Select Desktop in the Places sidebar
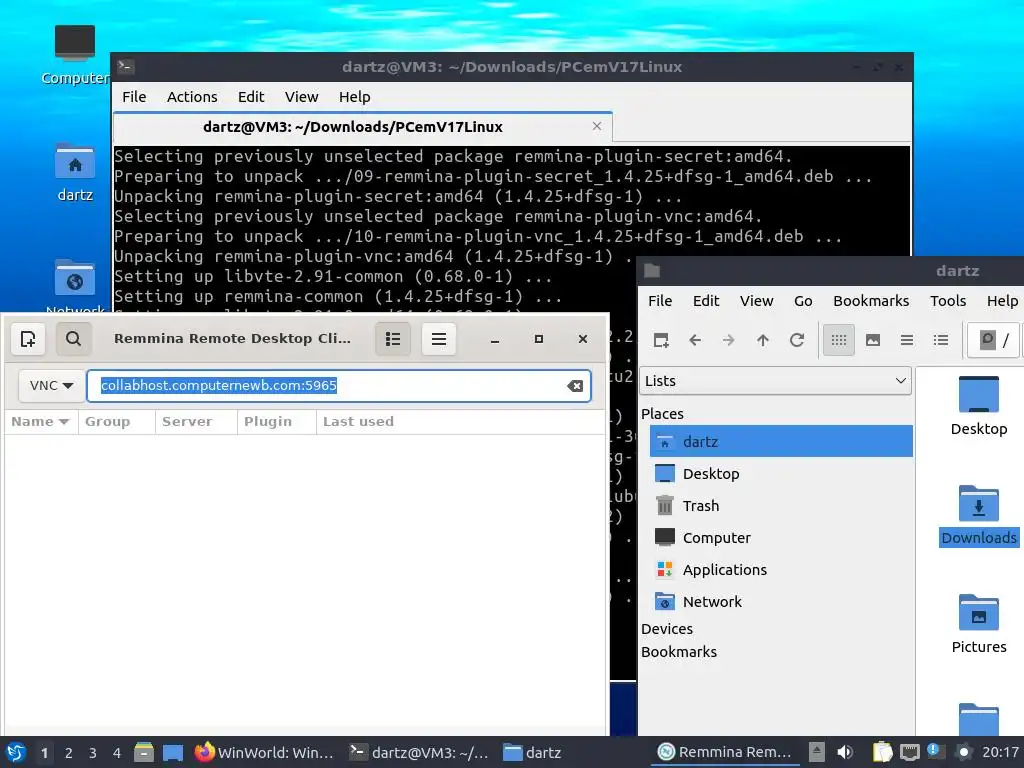Image resolution: width=1024 pixels, height=768 pixels. (781, 473)
